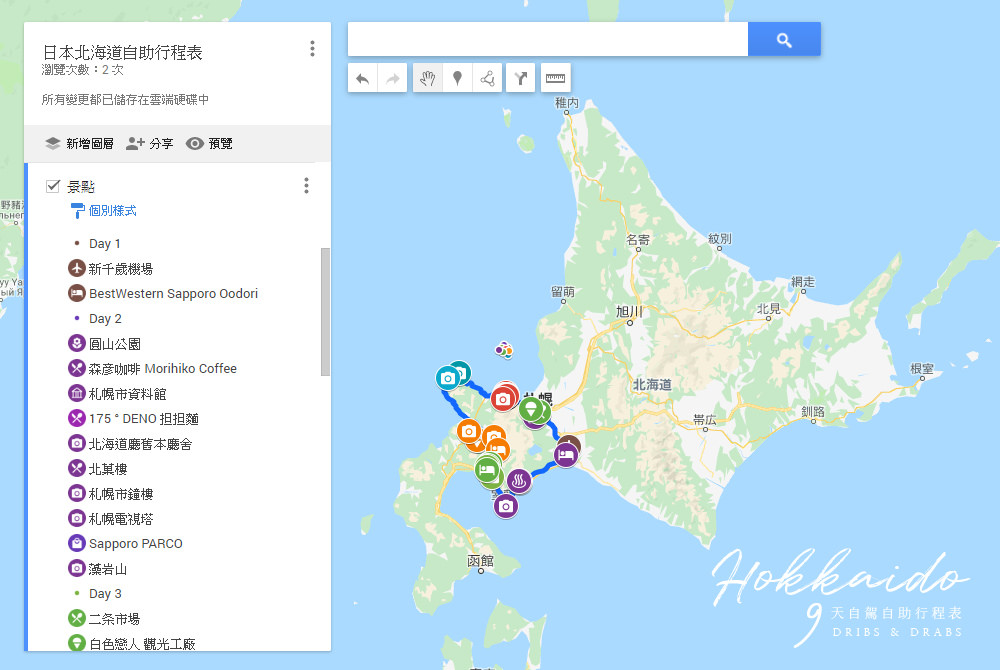Image resolution: width=1000 pixels, height=670 pixels.
Task: Click the 稚內 city label on map
Action: click(x=567, y=103)
